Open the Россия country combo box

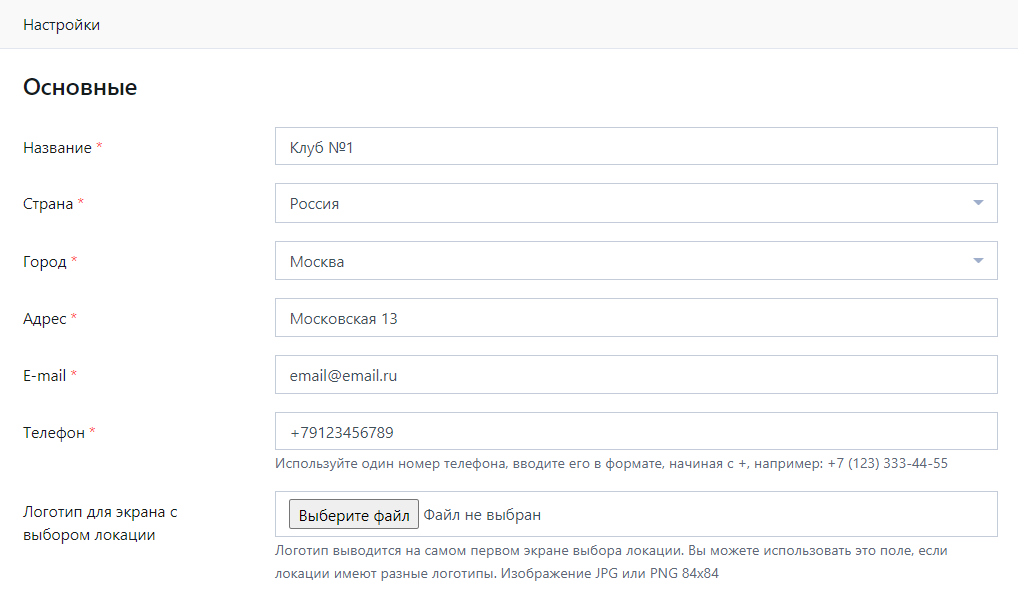636,203
